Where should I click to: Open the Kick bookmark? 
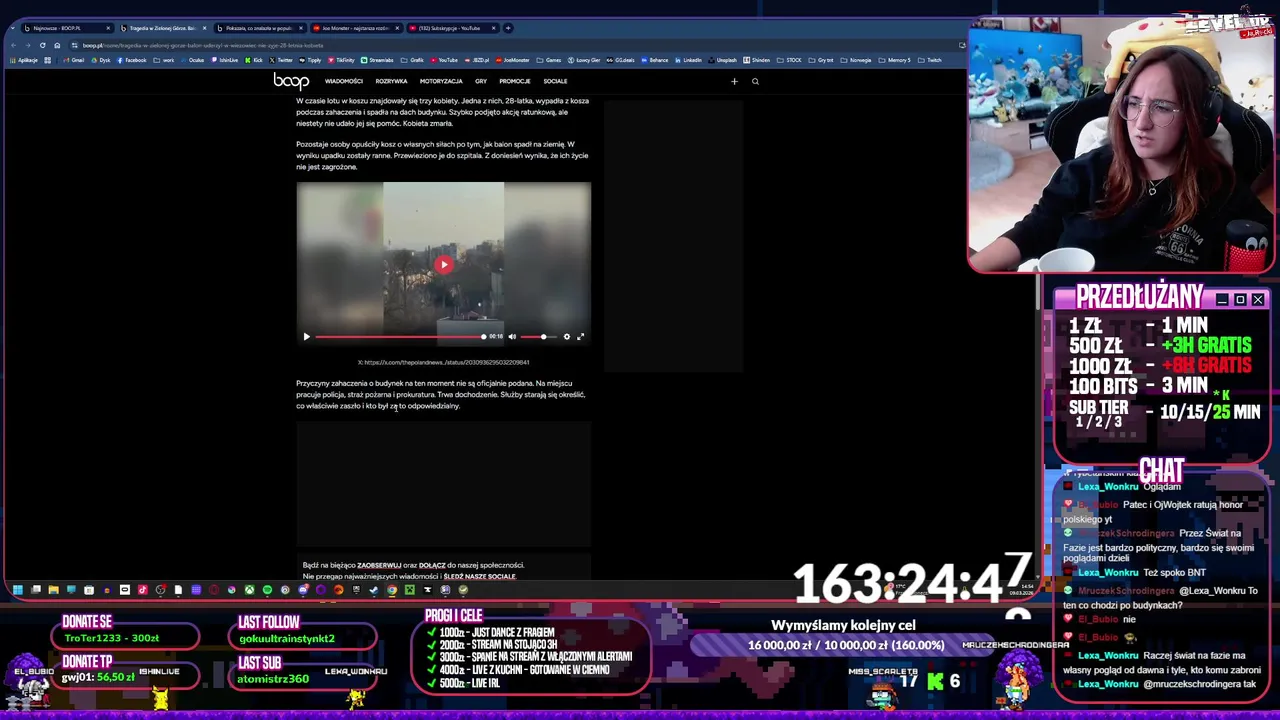point(254,60)
